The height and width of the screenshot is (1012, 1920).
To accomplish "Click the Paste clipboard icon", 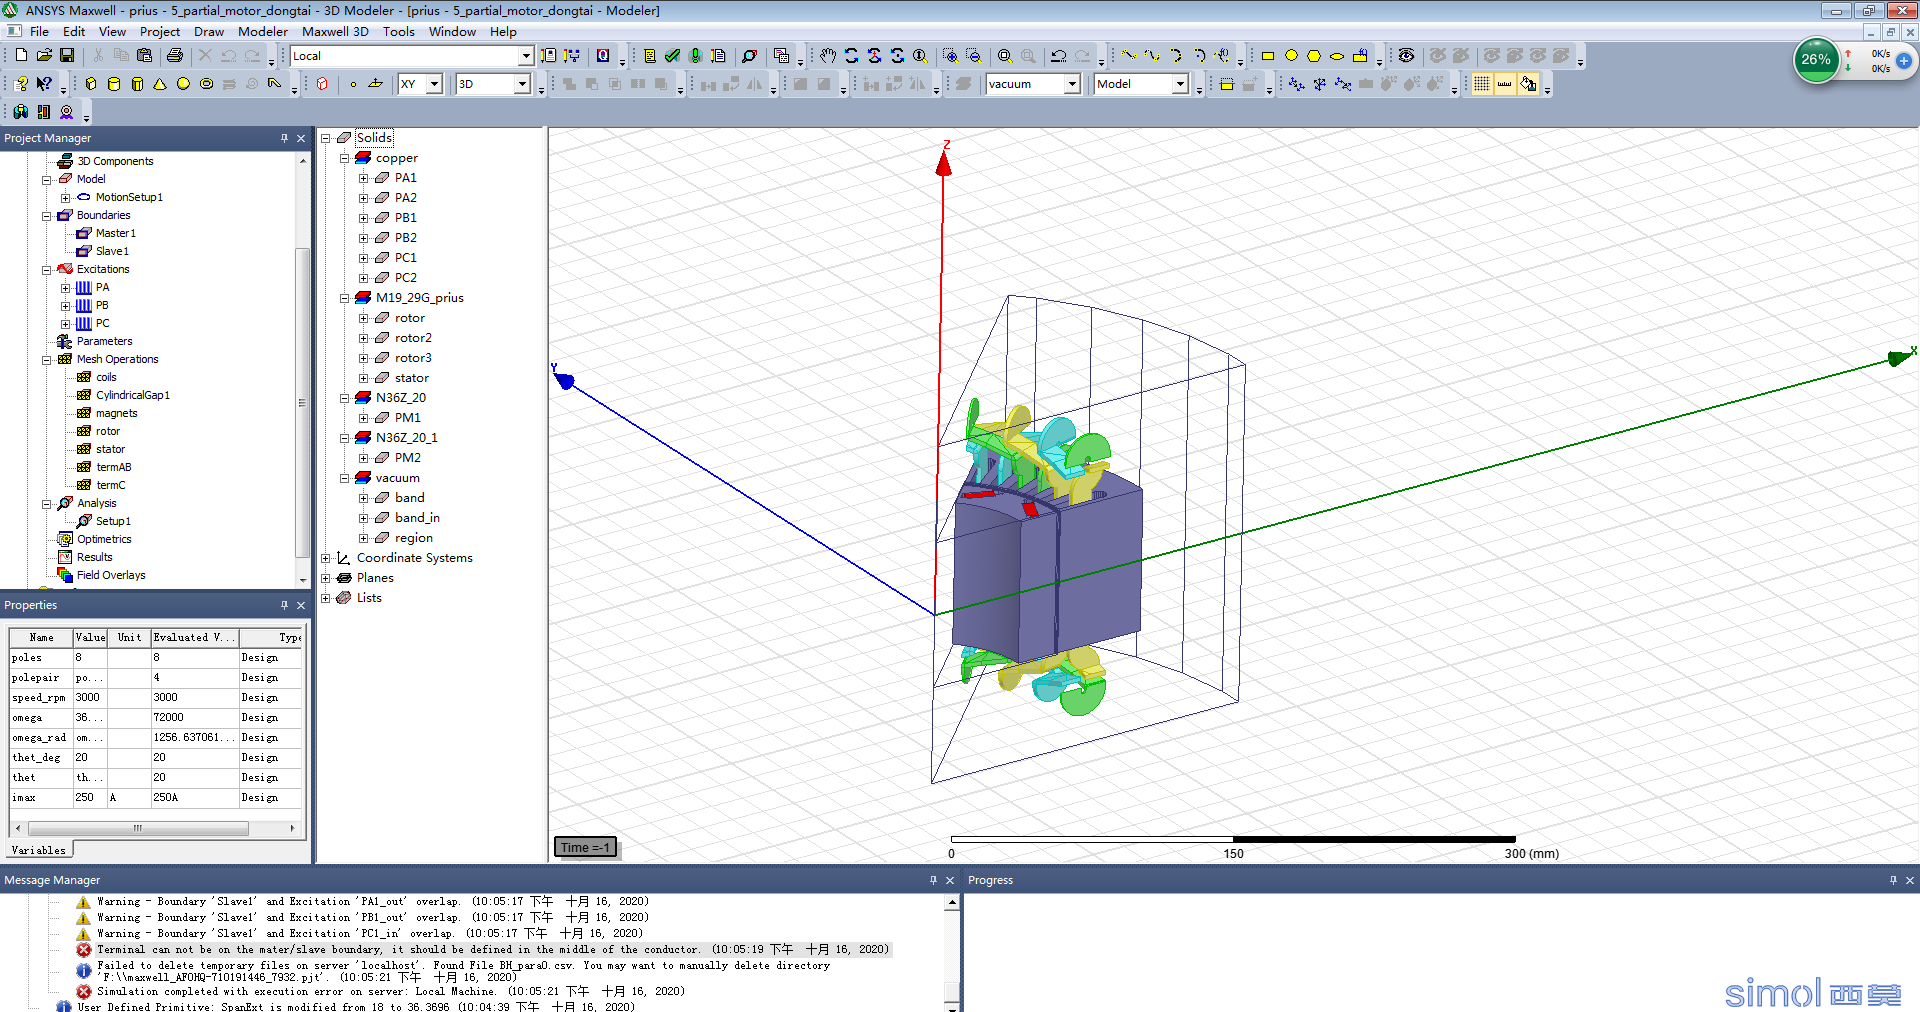I will click(145, 56).
